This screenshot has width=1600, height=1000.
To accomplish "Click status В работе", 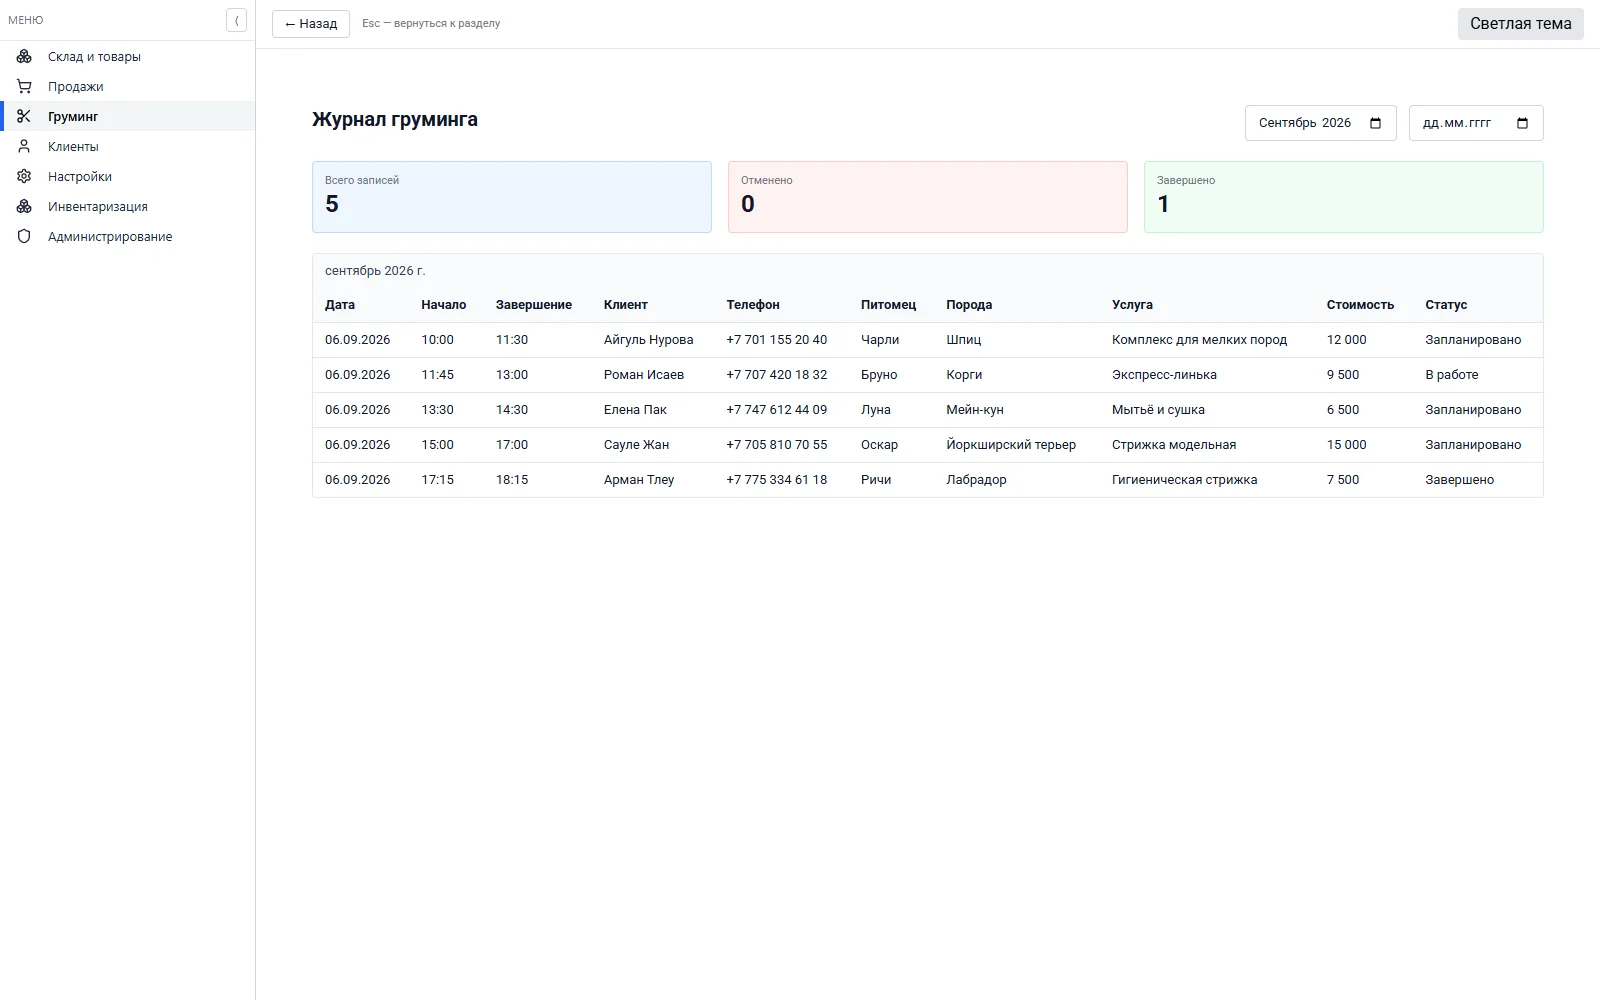I will [1452, 375].
